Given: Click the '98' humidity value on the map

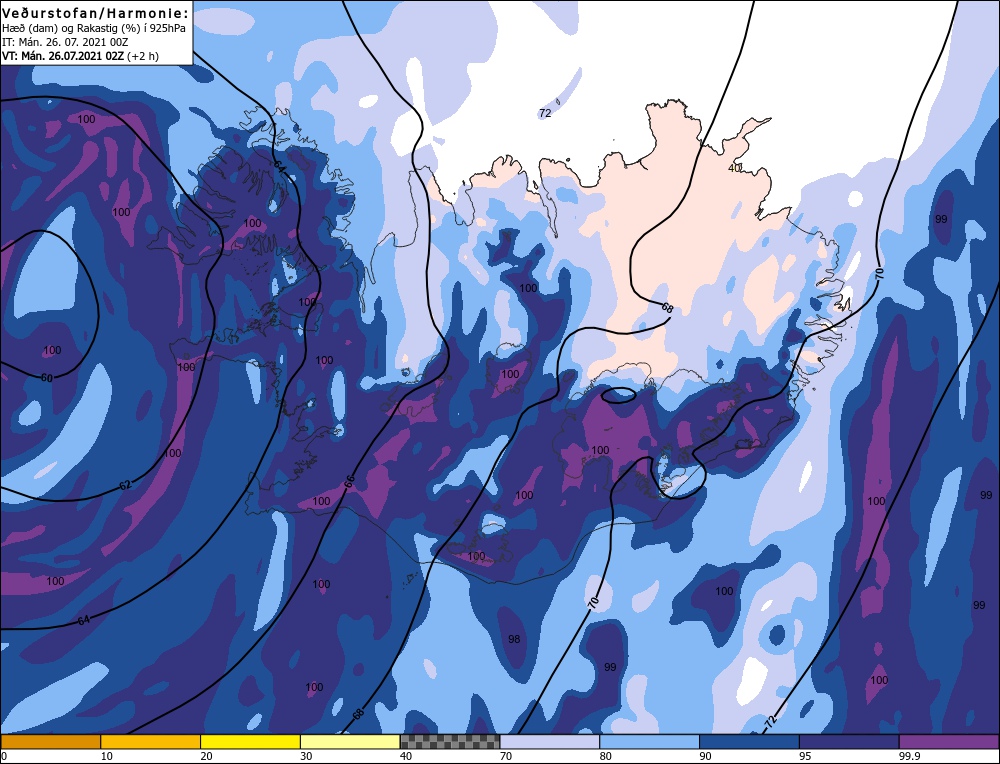Looking at the screenshot, I should pyautogui.click(x=514, y=638).
